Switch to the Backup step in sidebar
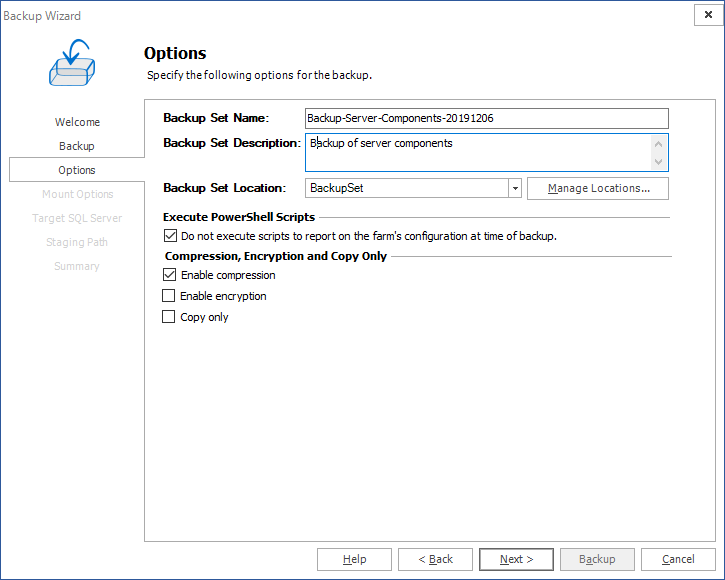The width and height of the screenshot is (725, 580). tap(77, 146)
